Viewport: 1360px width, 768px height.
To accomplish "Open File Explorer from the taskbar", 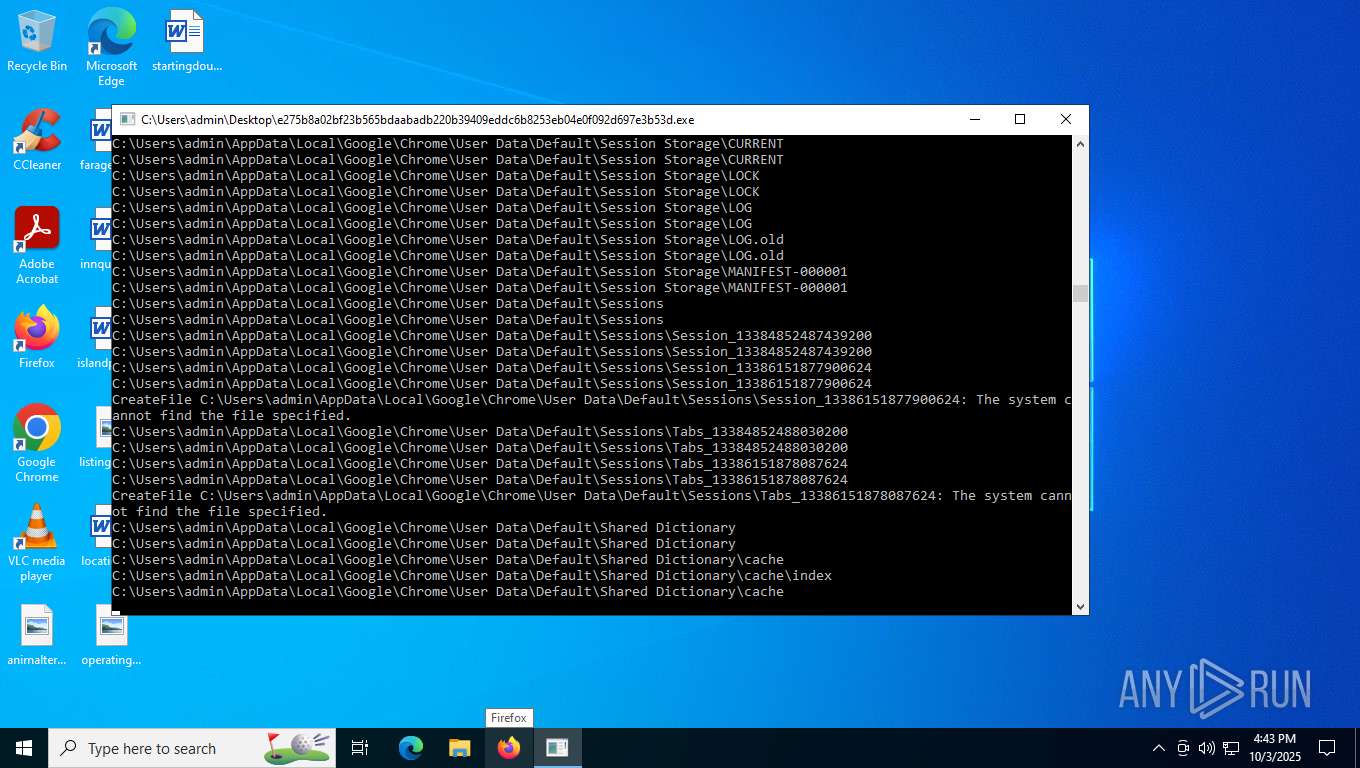I will pos(459,748).
